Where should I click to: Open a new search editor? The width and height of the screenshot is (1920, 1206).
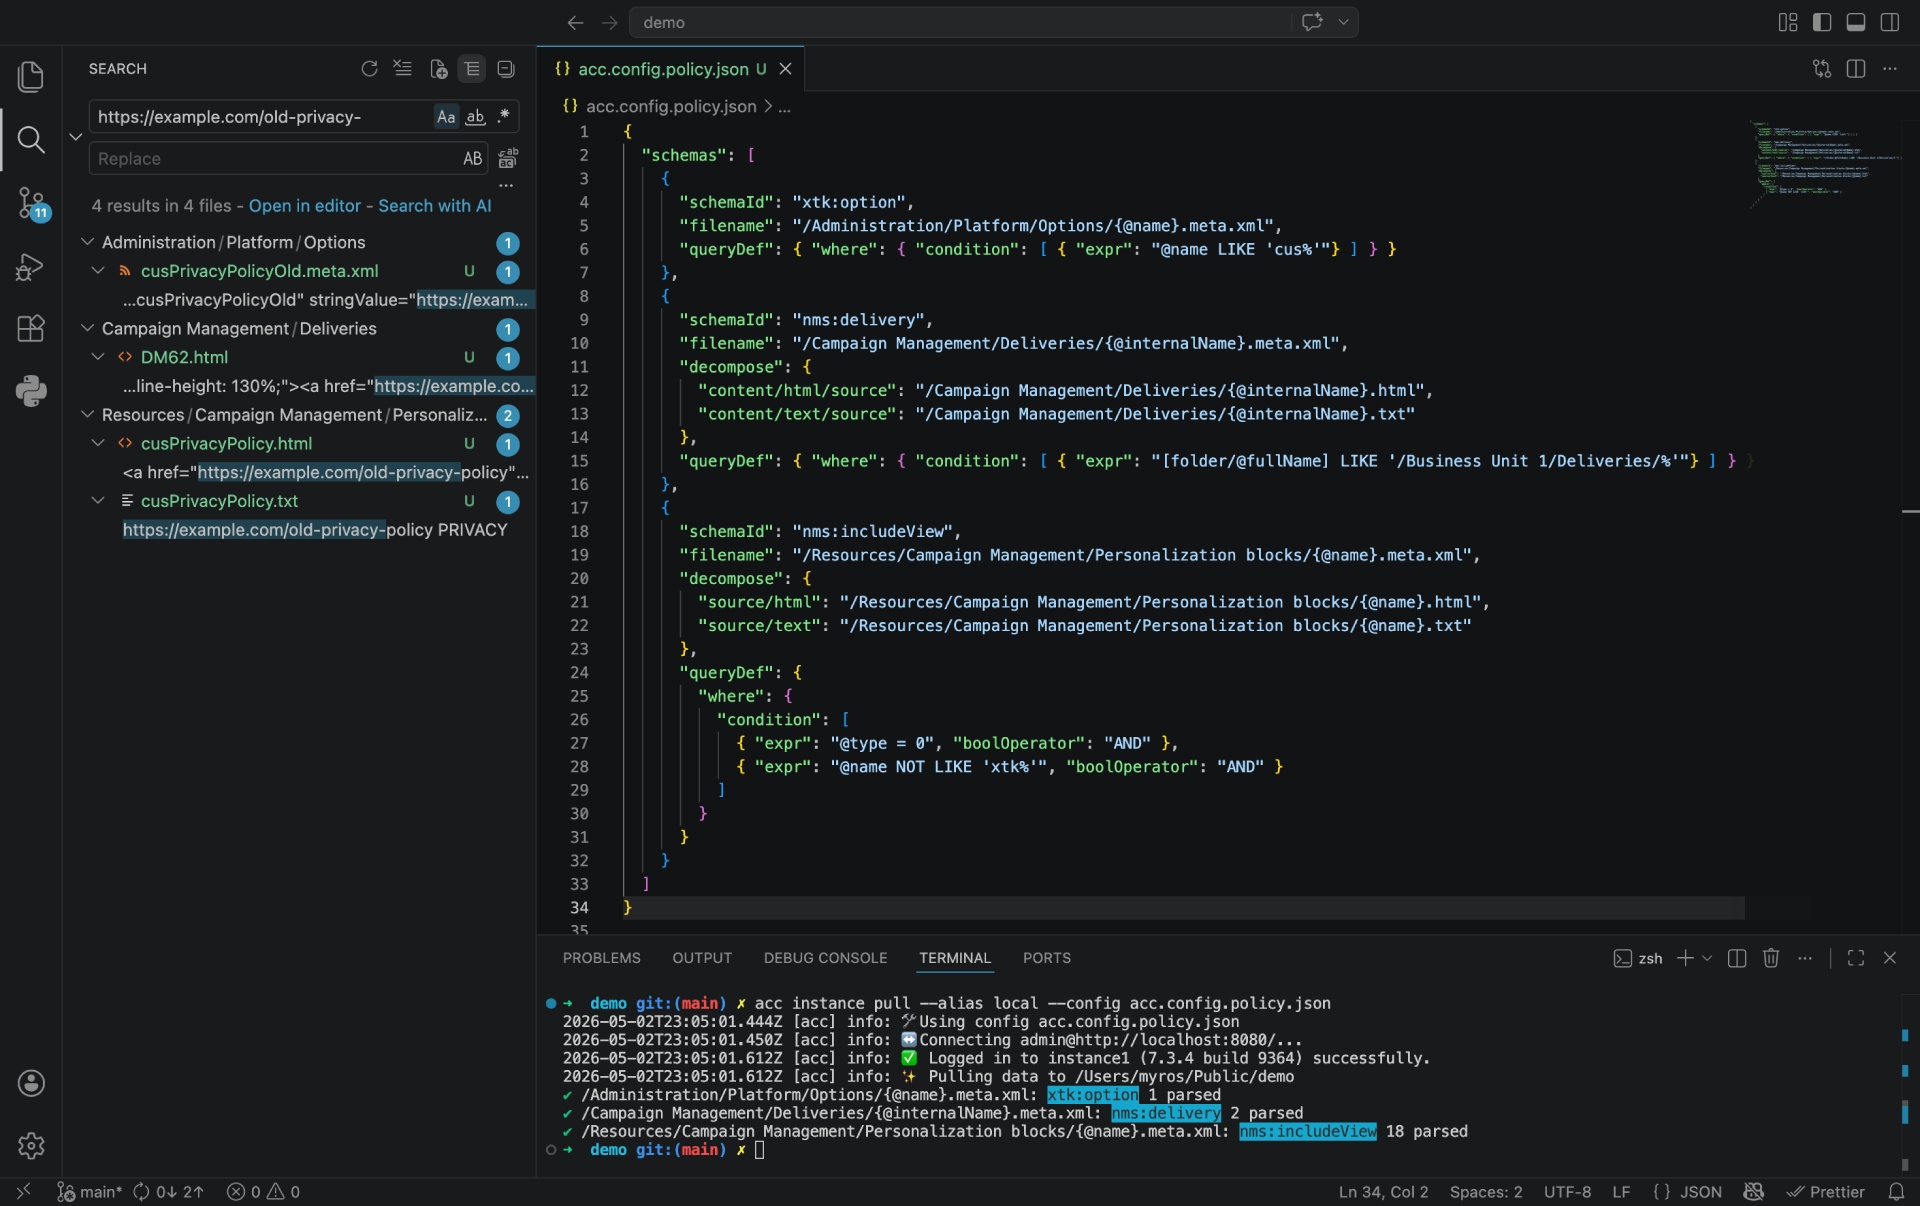pyautogui.click(x=438, y=68)
